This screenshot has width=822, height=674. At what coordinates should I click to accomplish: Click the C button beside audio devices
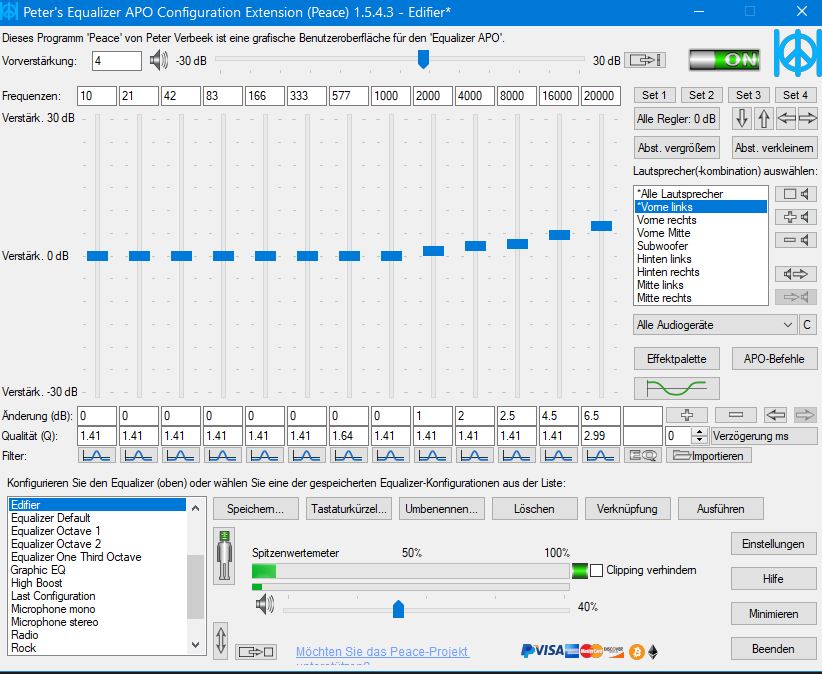(807, 325)
